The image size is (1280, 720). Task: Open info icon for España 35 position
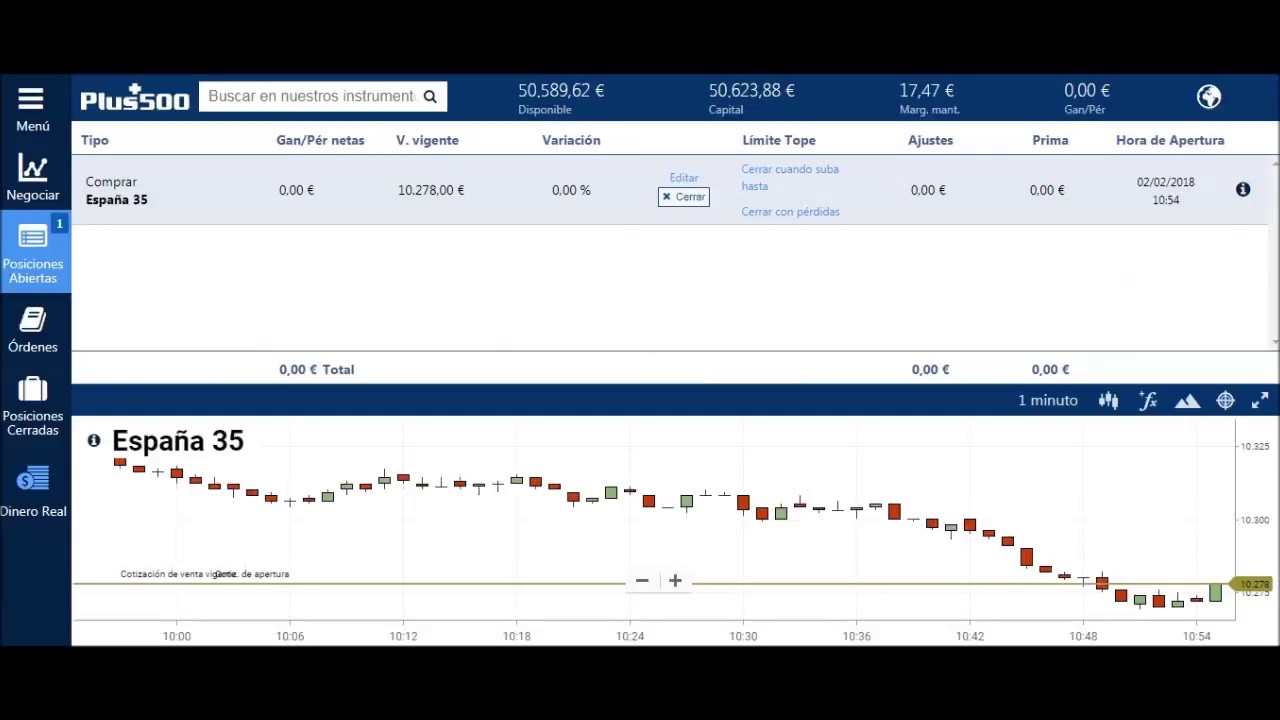1243,189
